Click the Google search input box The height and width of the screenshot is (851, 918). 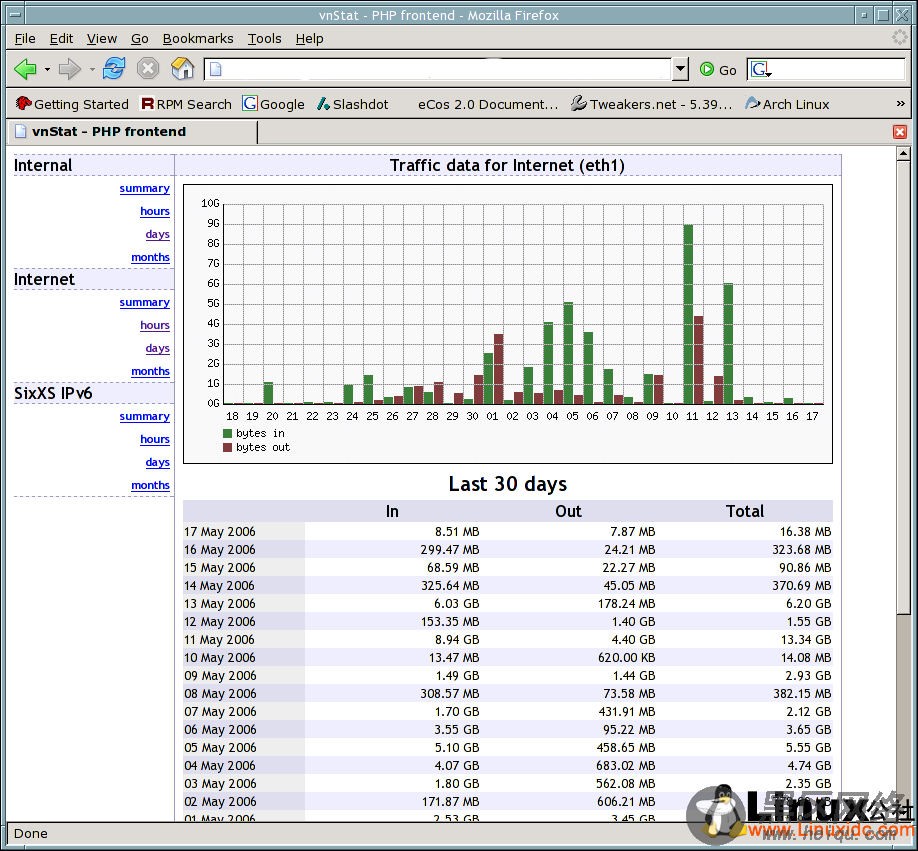pyautogui.click(x=838, y=69)
